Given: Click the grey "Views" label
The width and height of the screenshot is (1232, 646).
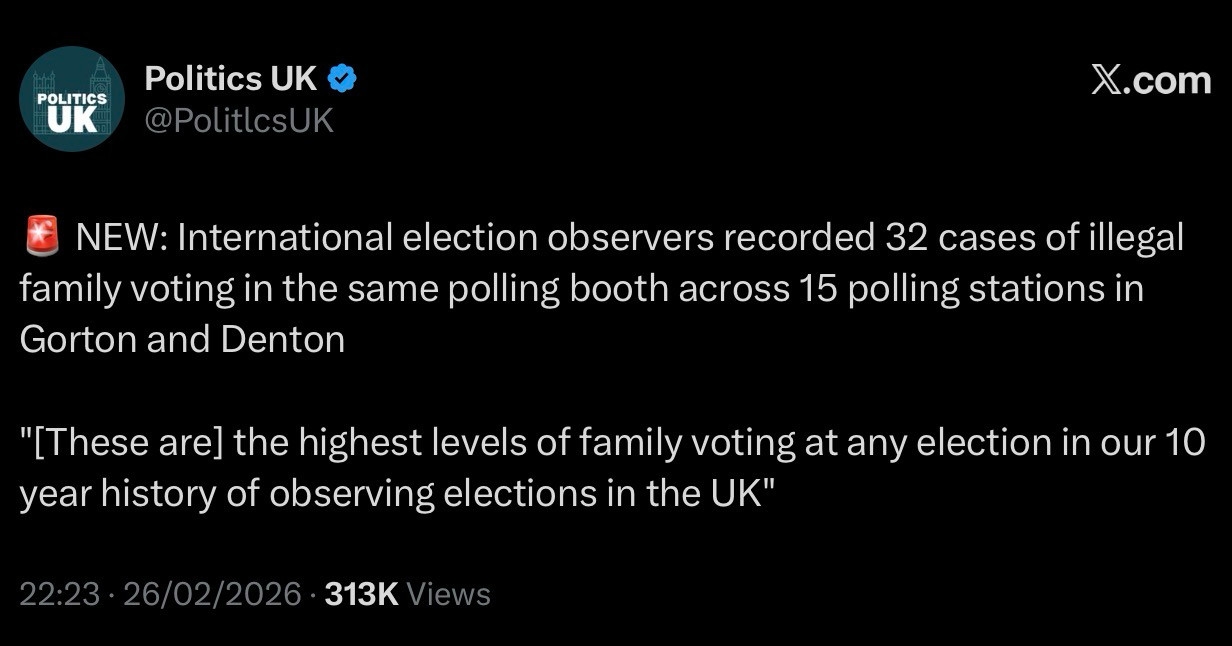Looking at the screenshot, I should coord(449,594).
